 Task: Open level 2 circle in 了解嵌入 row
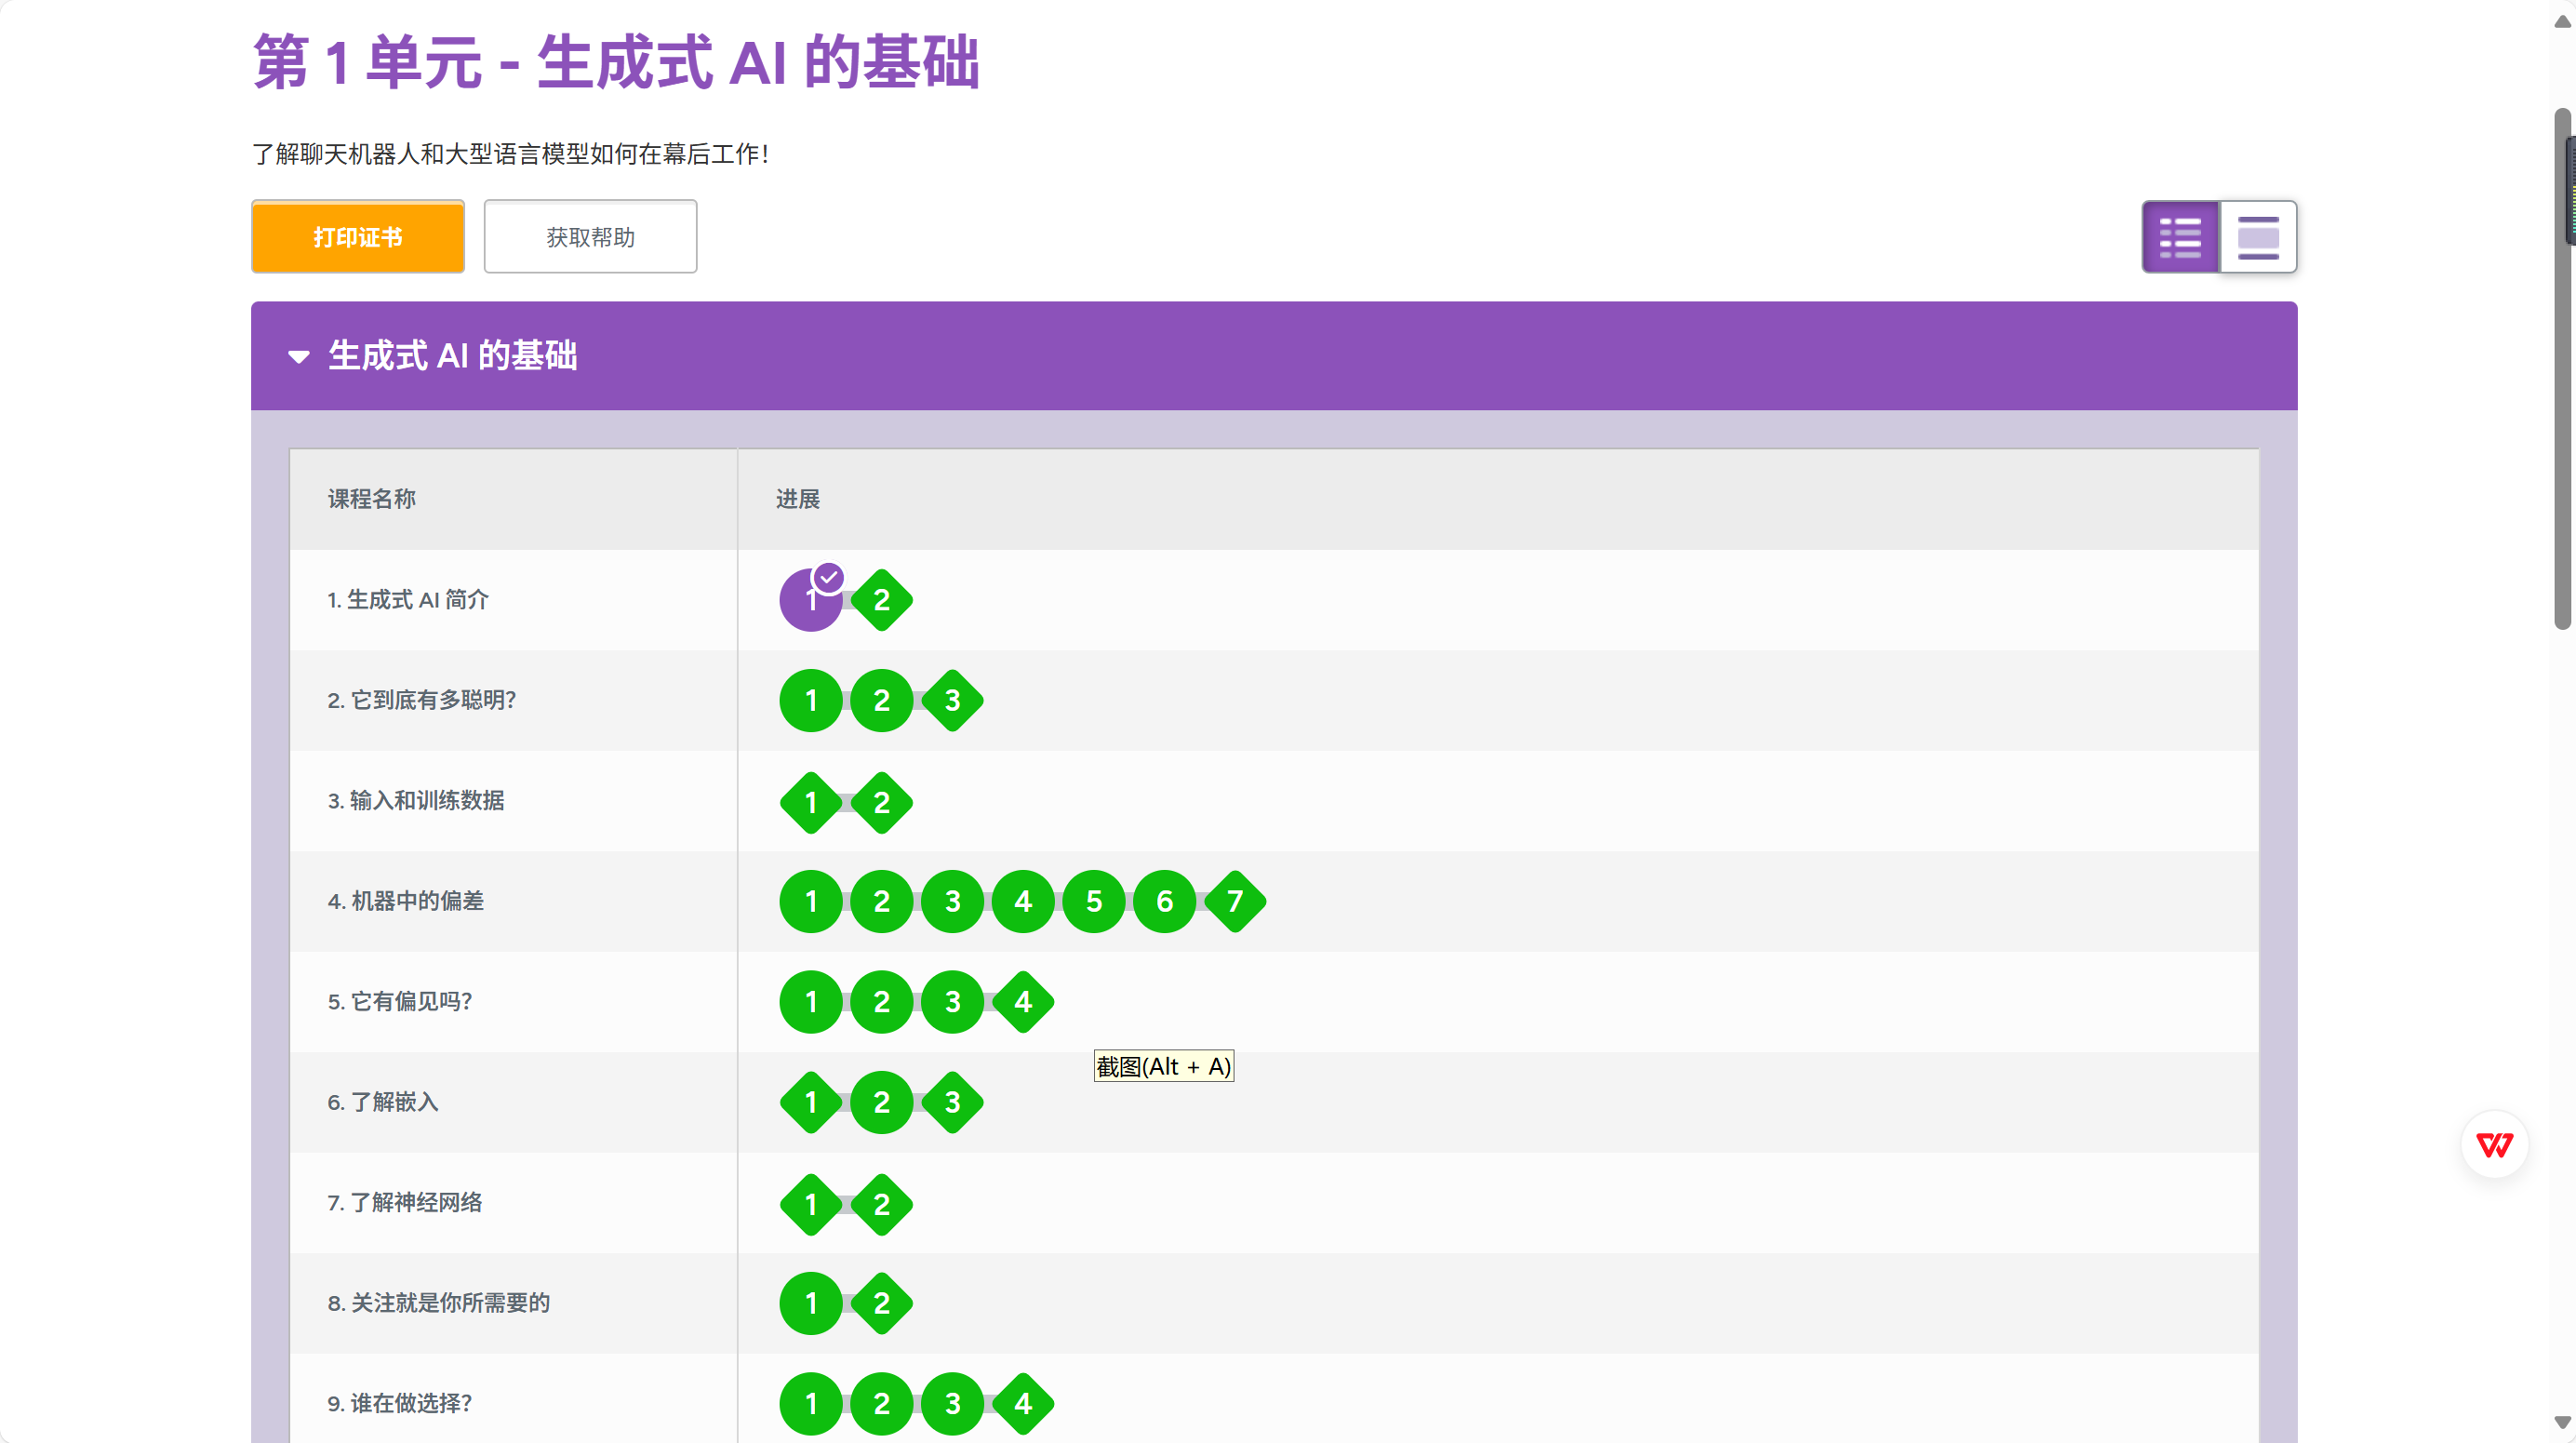pyautogui.click(x=882, y=1102)
